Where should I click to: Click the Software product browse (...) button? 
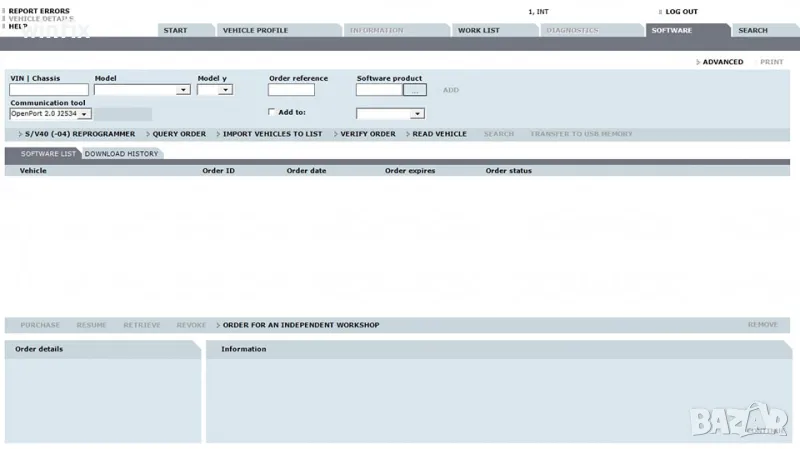point(415,90)
